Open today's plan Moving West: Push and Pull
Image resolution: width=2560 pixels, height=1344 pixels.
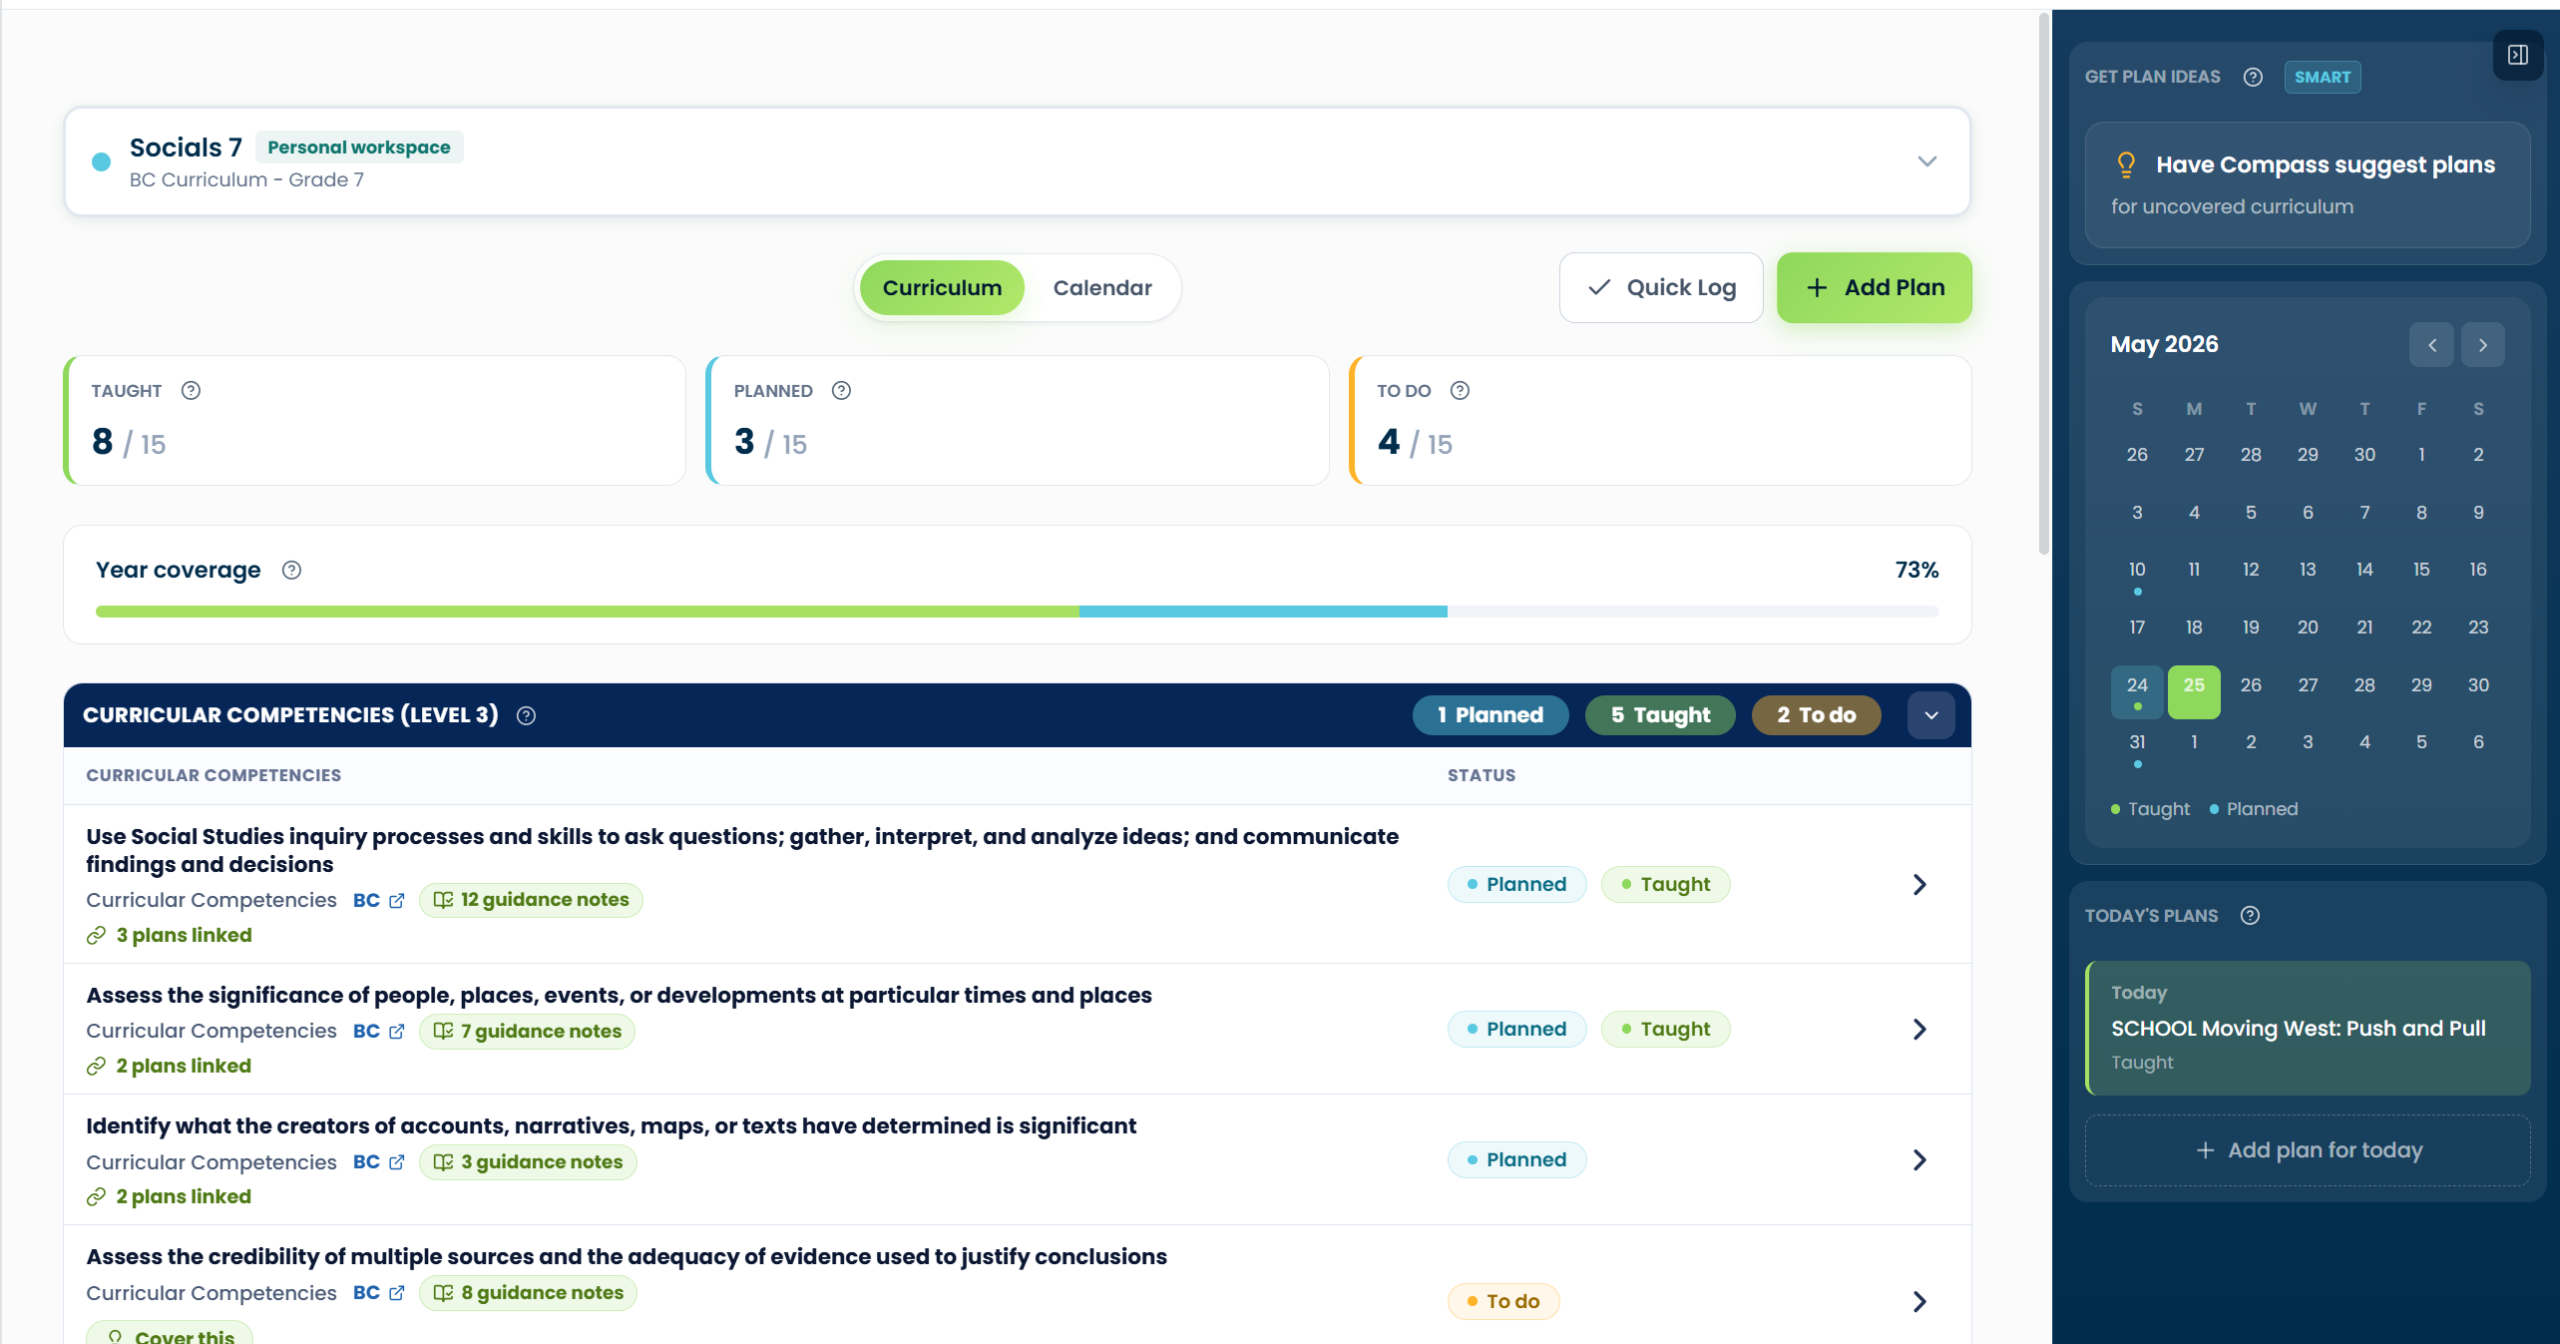click(2308, 1029)
